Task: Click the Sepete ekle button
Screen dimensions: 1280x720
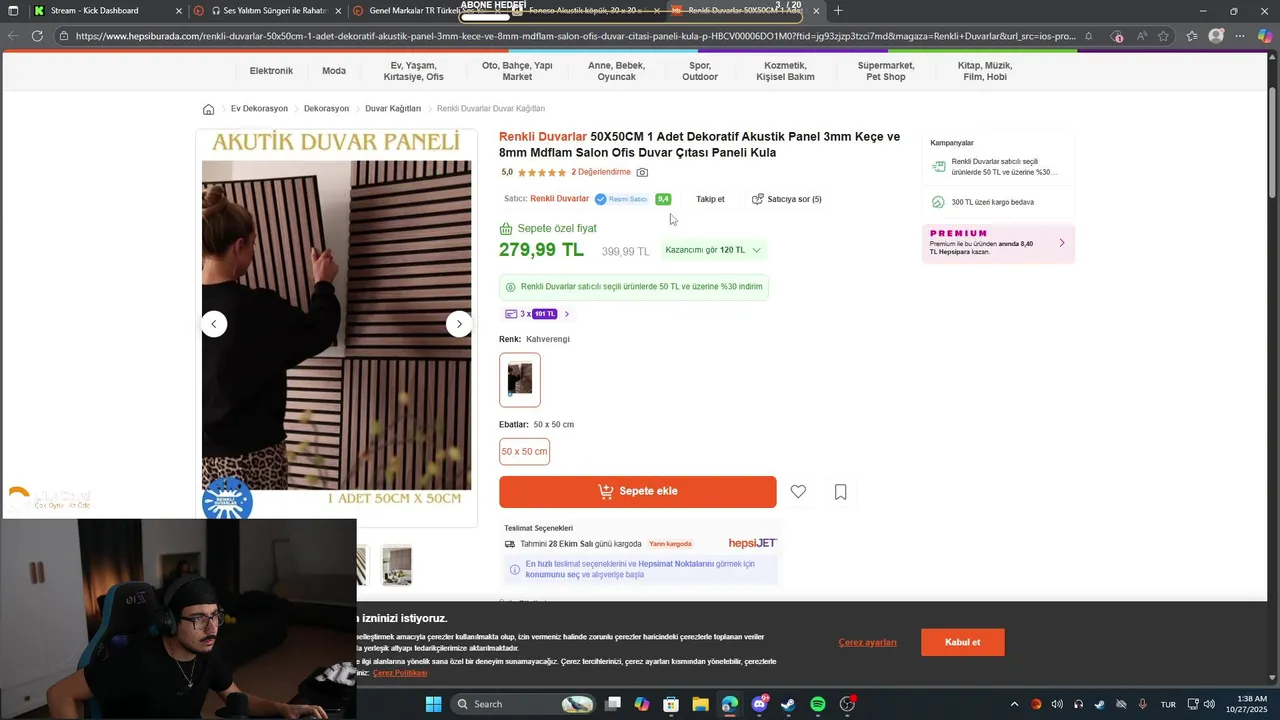Action: (638, 491)
